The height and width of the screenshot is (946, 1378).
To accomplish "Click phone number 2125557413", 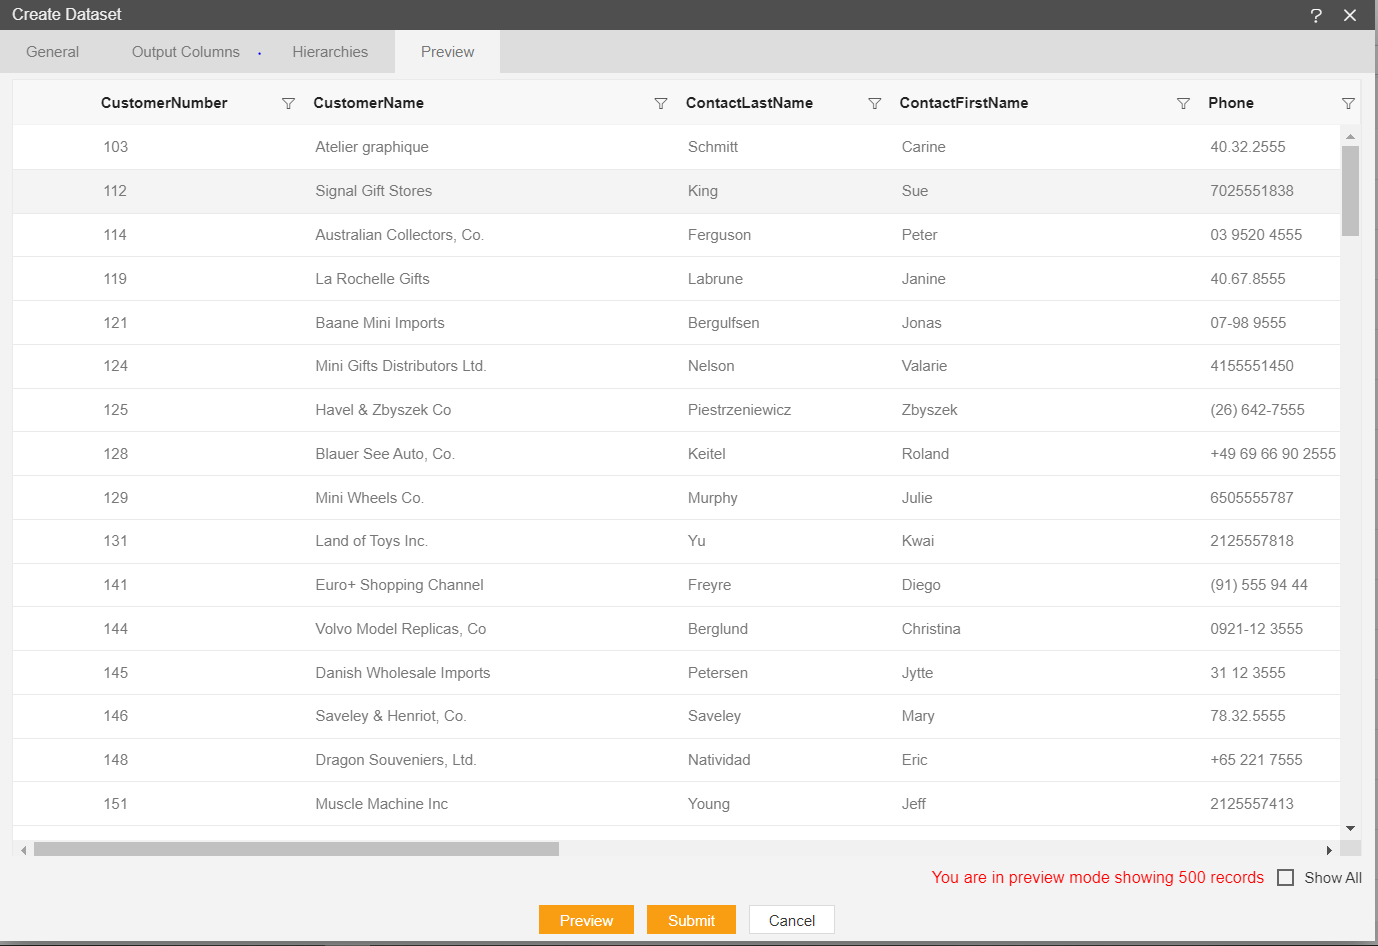I will [x=1252, y=804].
